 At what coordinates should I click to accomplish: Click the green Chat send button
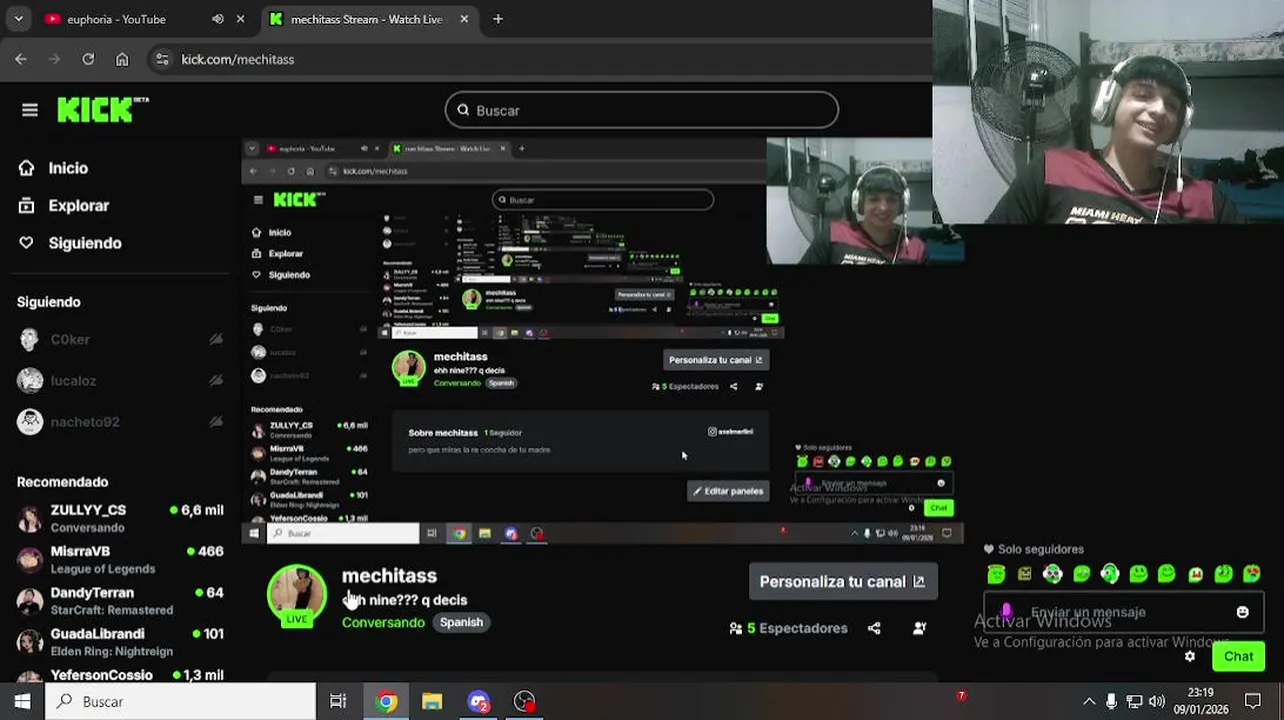[x=1238, y=656]
